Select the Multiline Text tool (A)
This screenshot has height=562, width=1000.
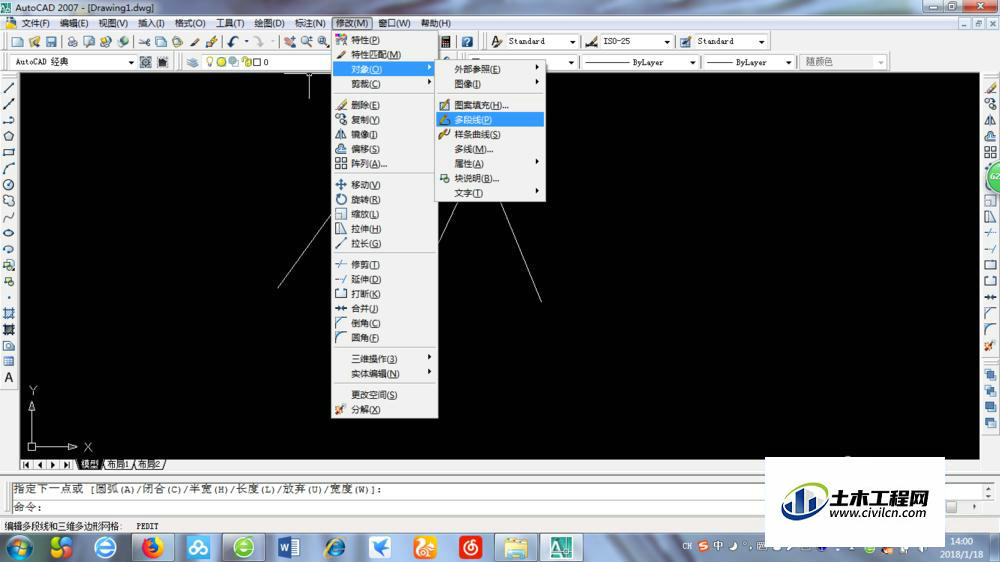coord(9,378)
